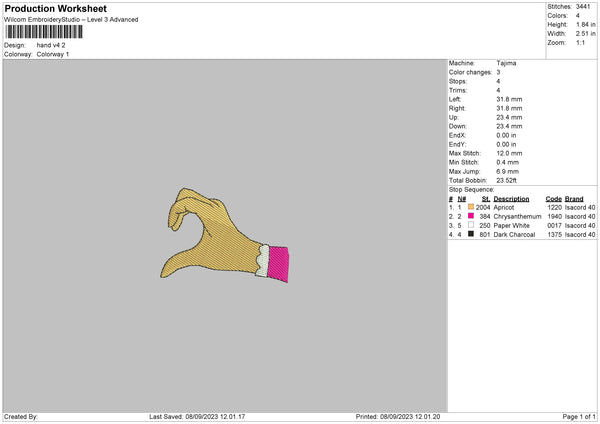600x424 pixels.
Task: Click Max Jump value '6.9 mm'
Action: 508,171
